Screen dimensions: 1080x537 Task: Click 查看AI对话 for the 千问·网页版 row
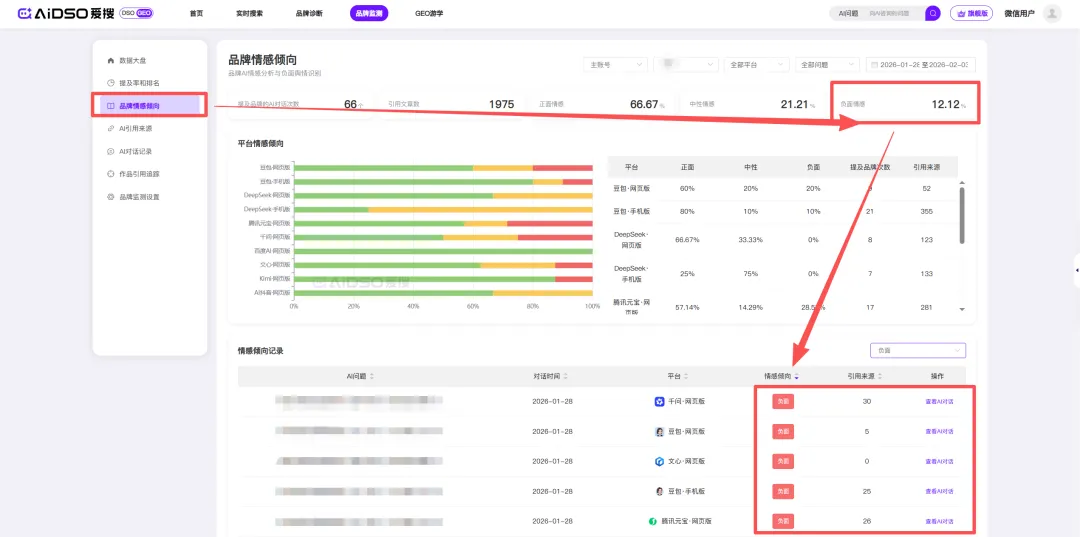939,401
